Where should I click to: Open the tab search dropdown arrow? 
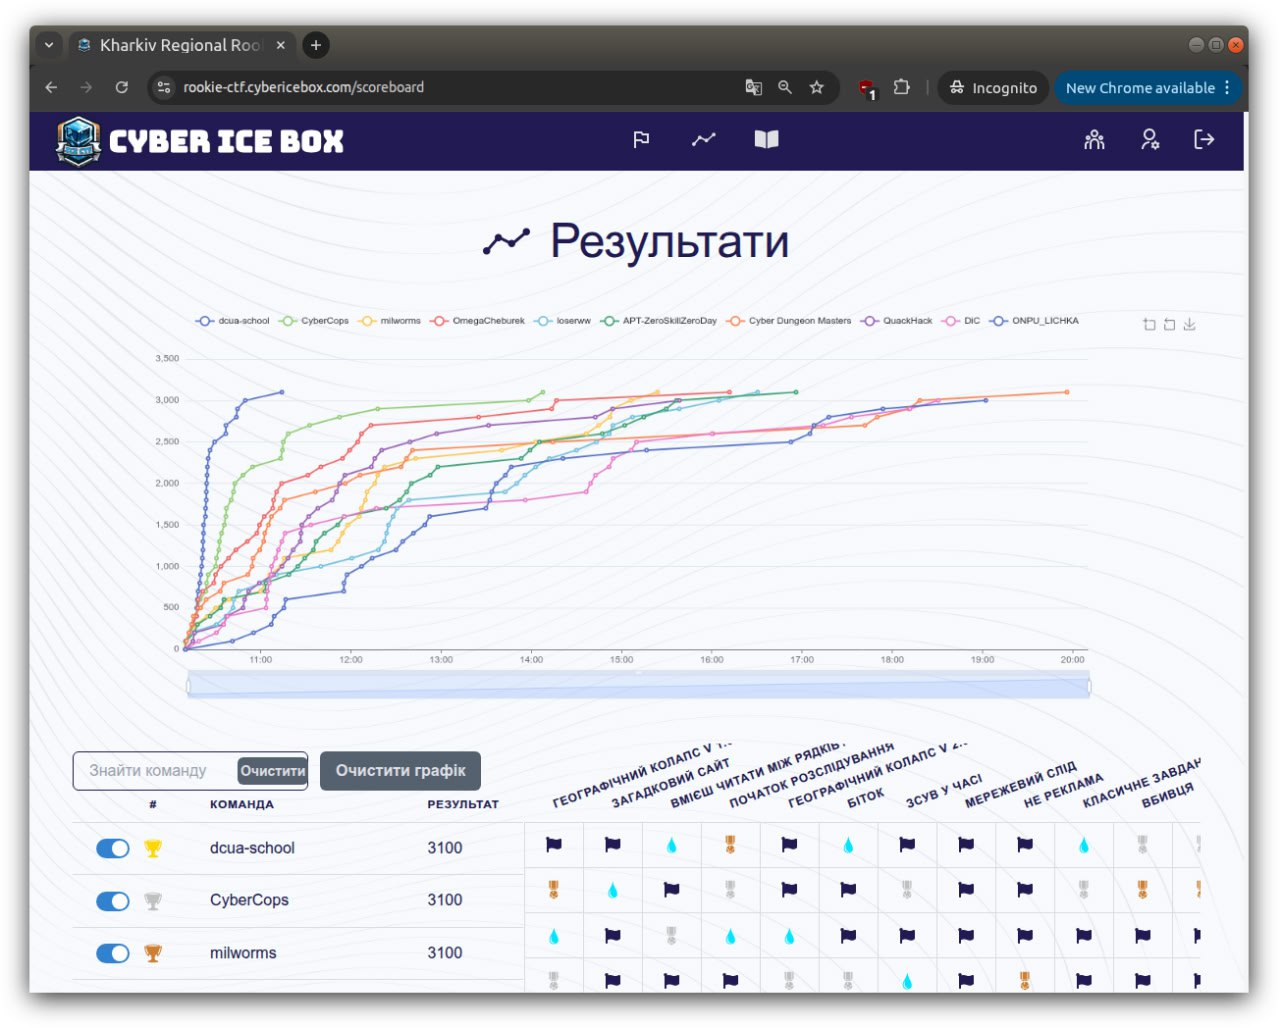tap(49, 45)
